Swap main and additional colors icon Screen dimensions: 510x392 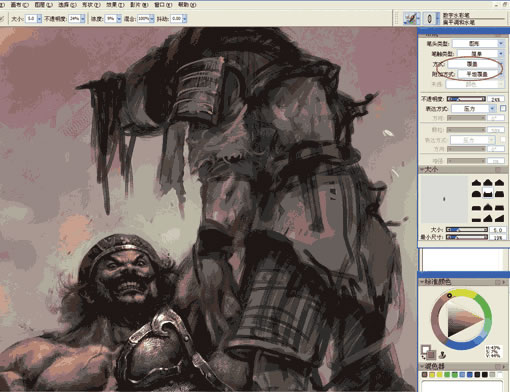pyautogui.click(x=423, y=357)
